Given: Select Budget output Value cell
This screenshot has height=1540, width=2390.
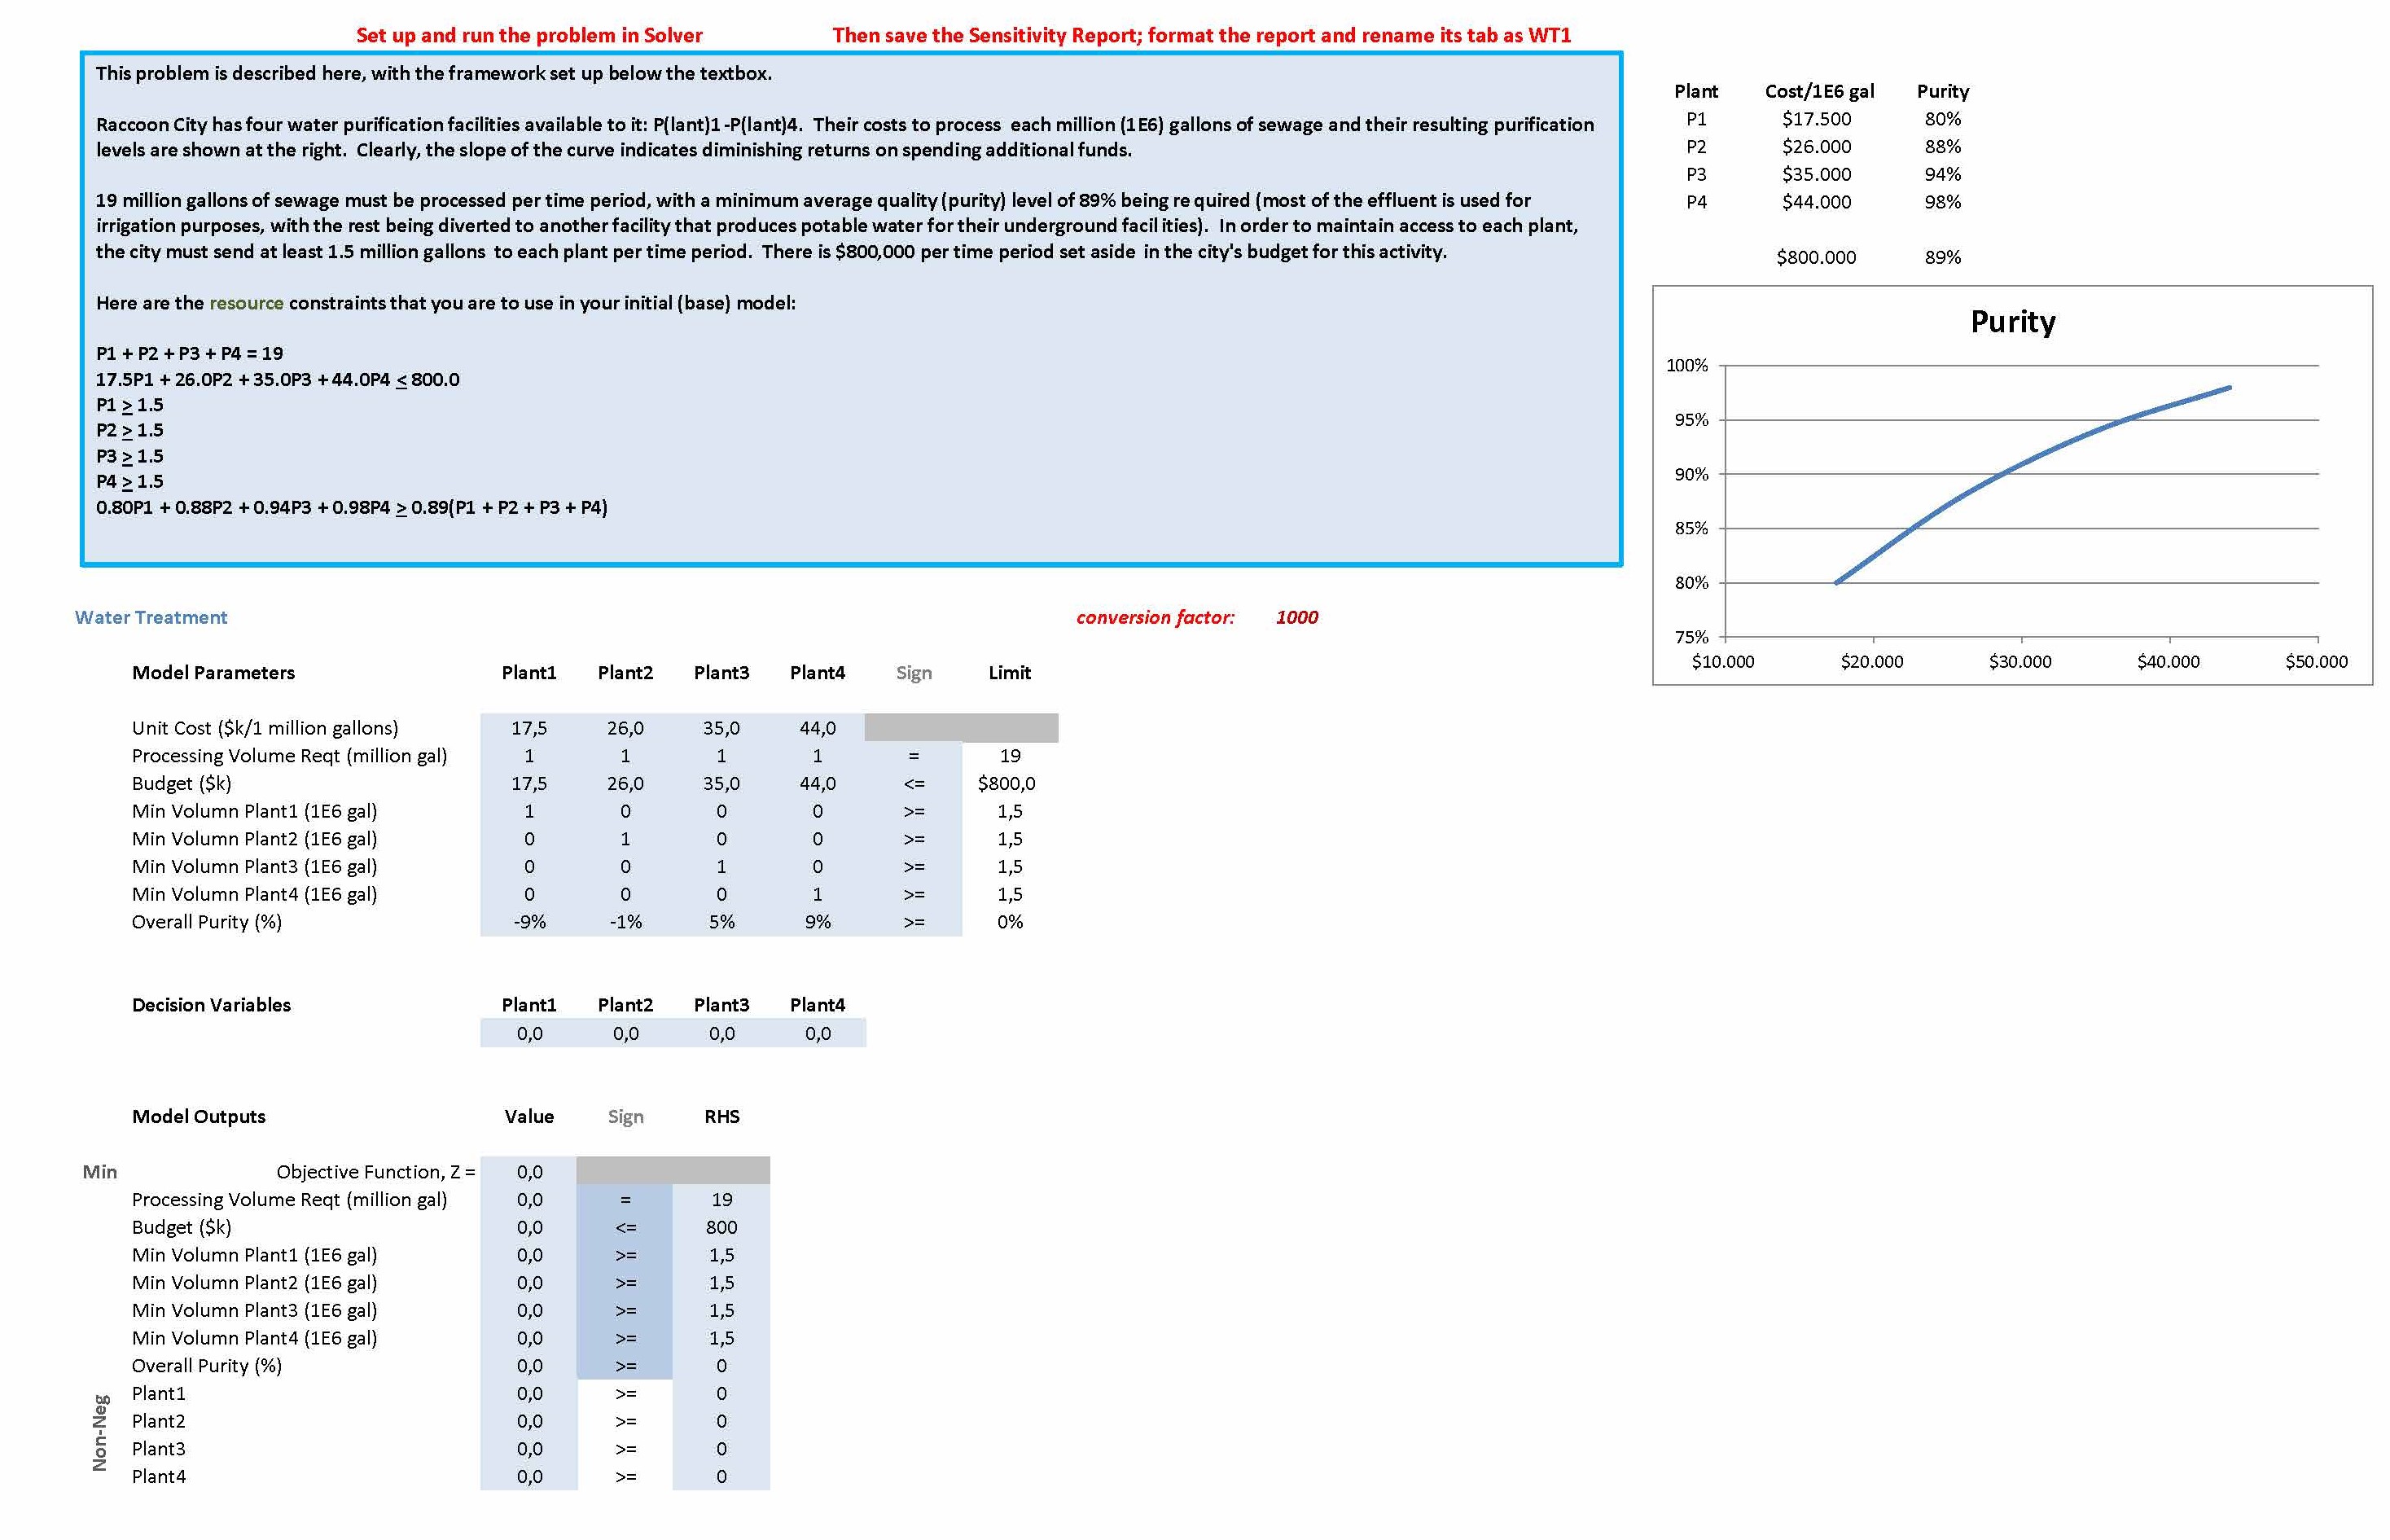Looking at the screenshot, I should 529,1227.
